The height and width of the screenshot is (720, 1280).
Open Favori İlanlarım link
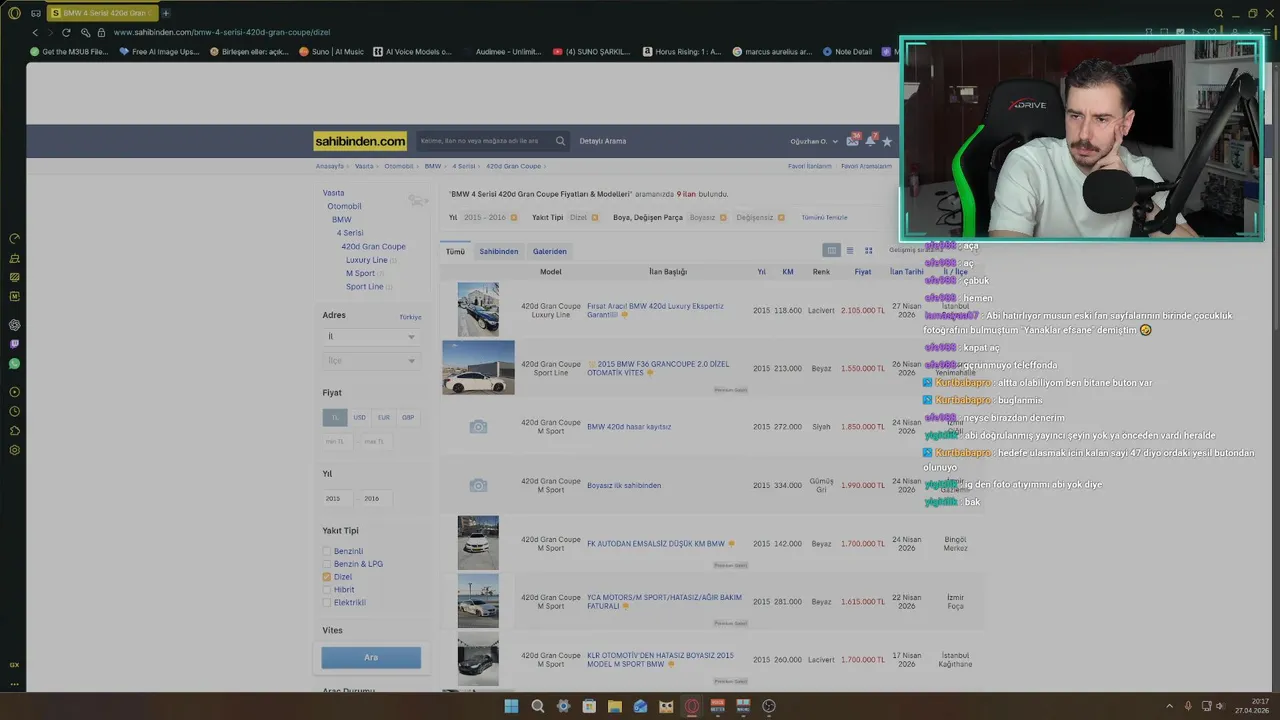(x=810, y=166)
